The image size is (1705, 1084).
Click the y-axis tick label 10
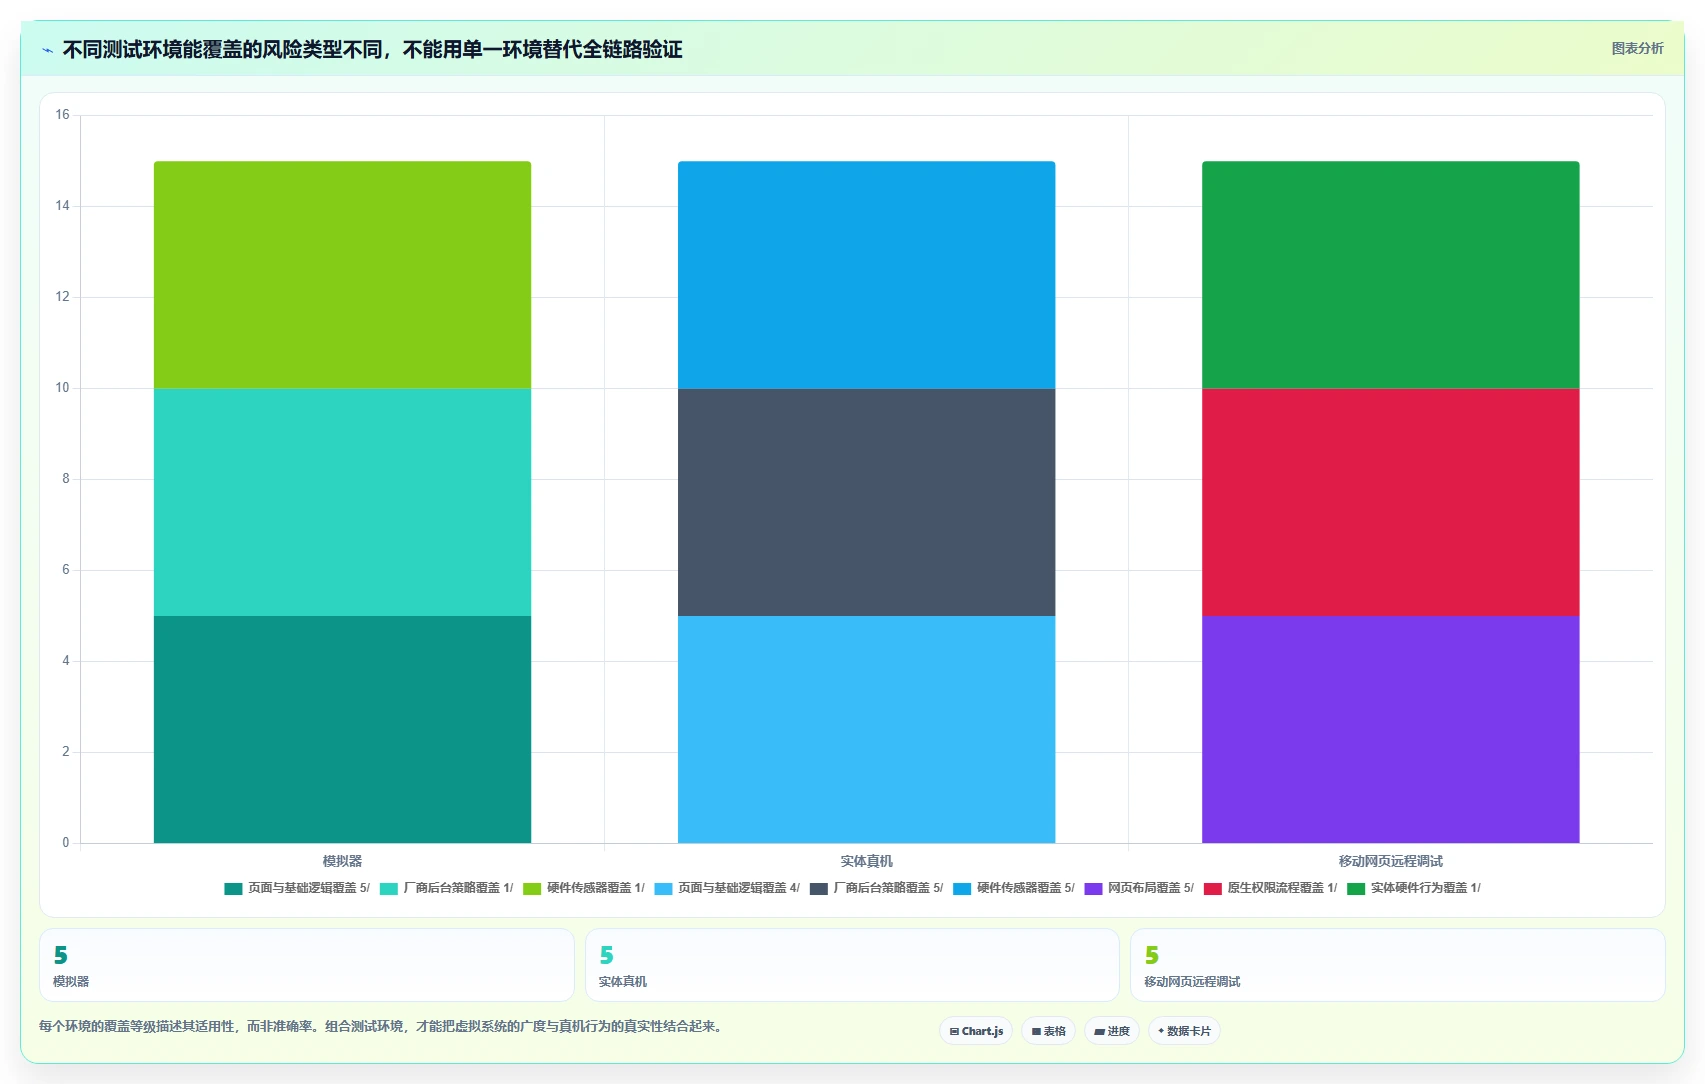pos(62,388)
